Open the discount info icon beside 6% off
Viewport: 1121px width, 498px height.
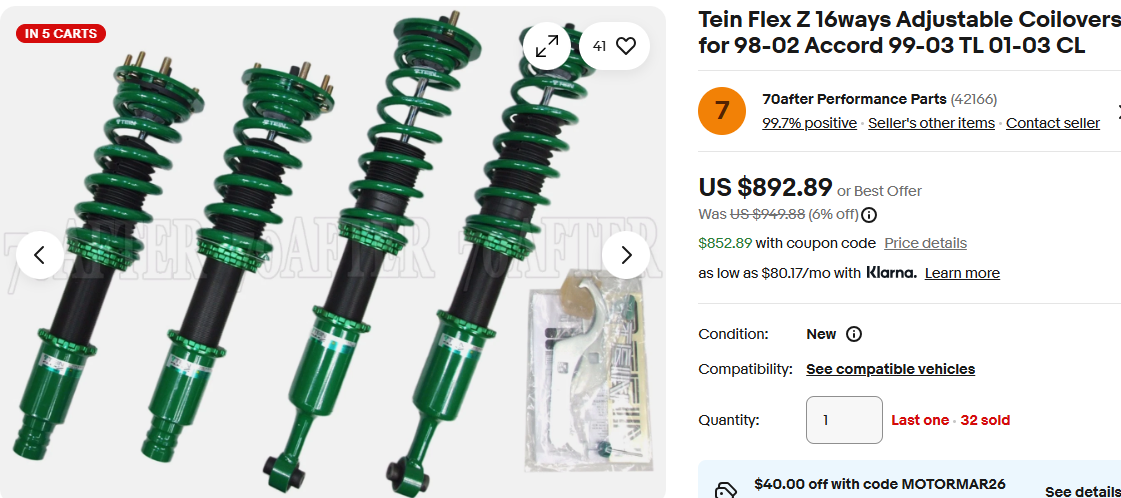coord(869,214)
